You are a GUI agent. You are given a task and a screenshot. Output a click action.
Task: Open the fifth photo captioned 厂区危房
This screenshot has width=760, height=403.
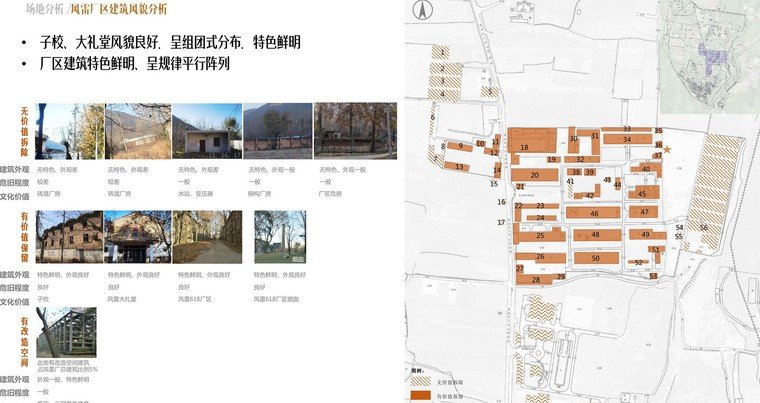pos(355,131)
